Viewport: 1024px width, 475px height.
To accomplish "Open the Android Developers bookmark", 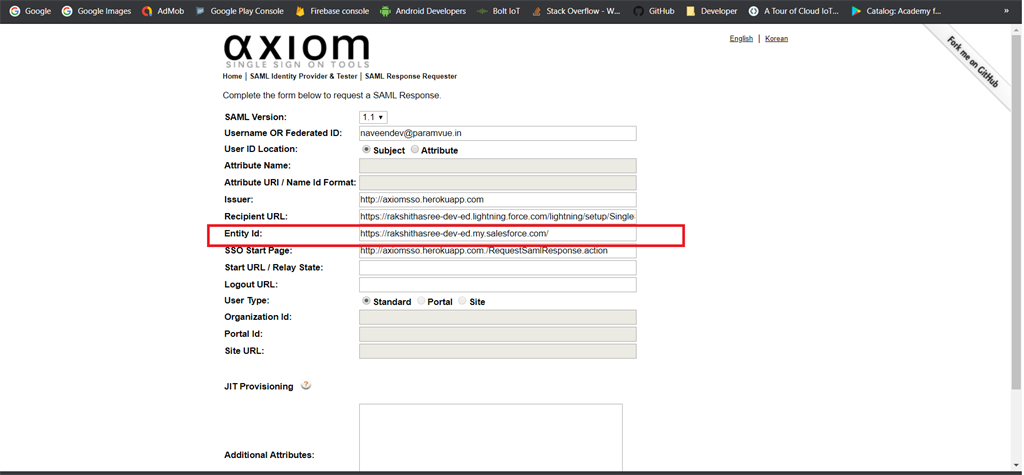I will pyautogui.click(x=423, y=11).
